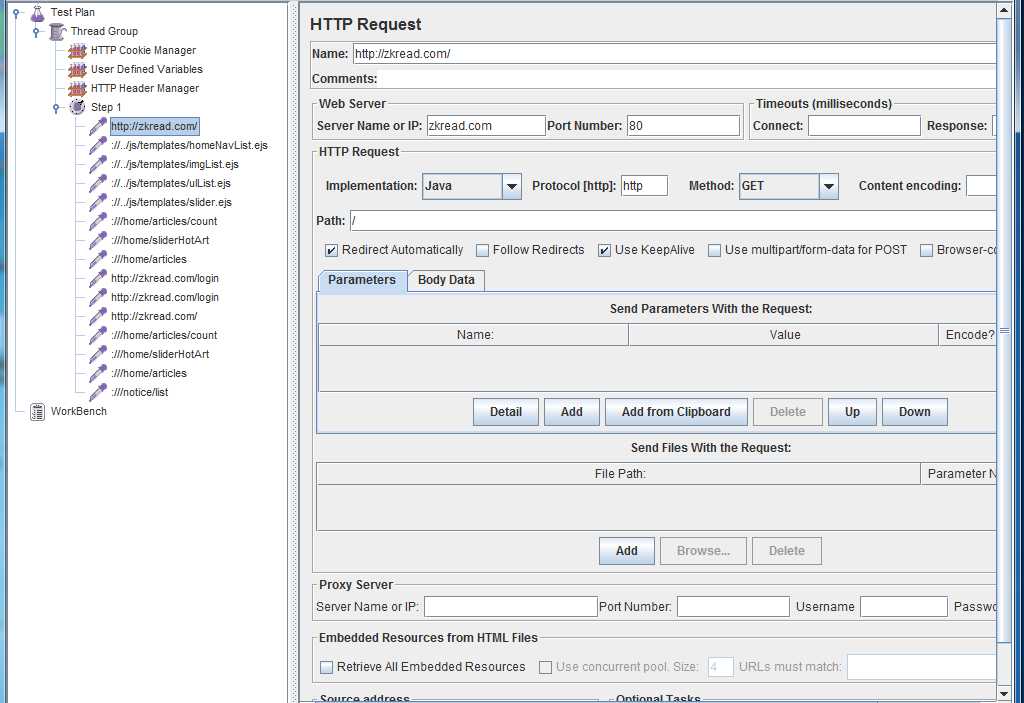
Task: Disable the Redirect Automatically checkbox
Action: tap(332, 250)
